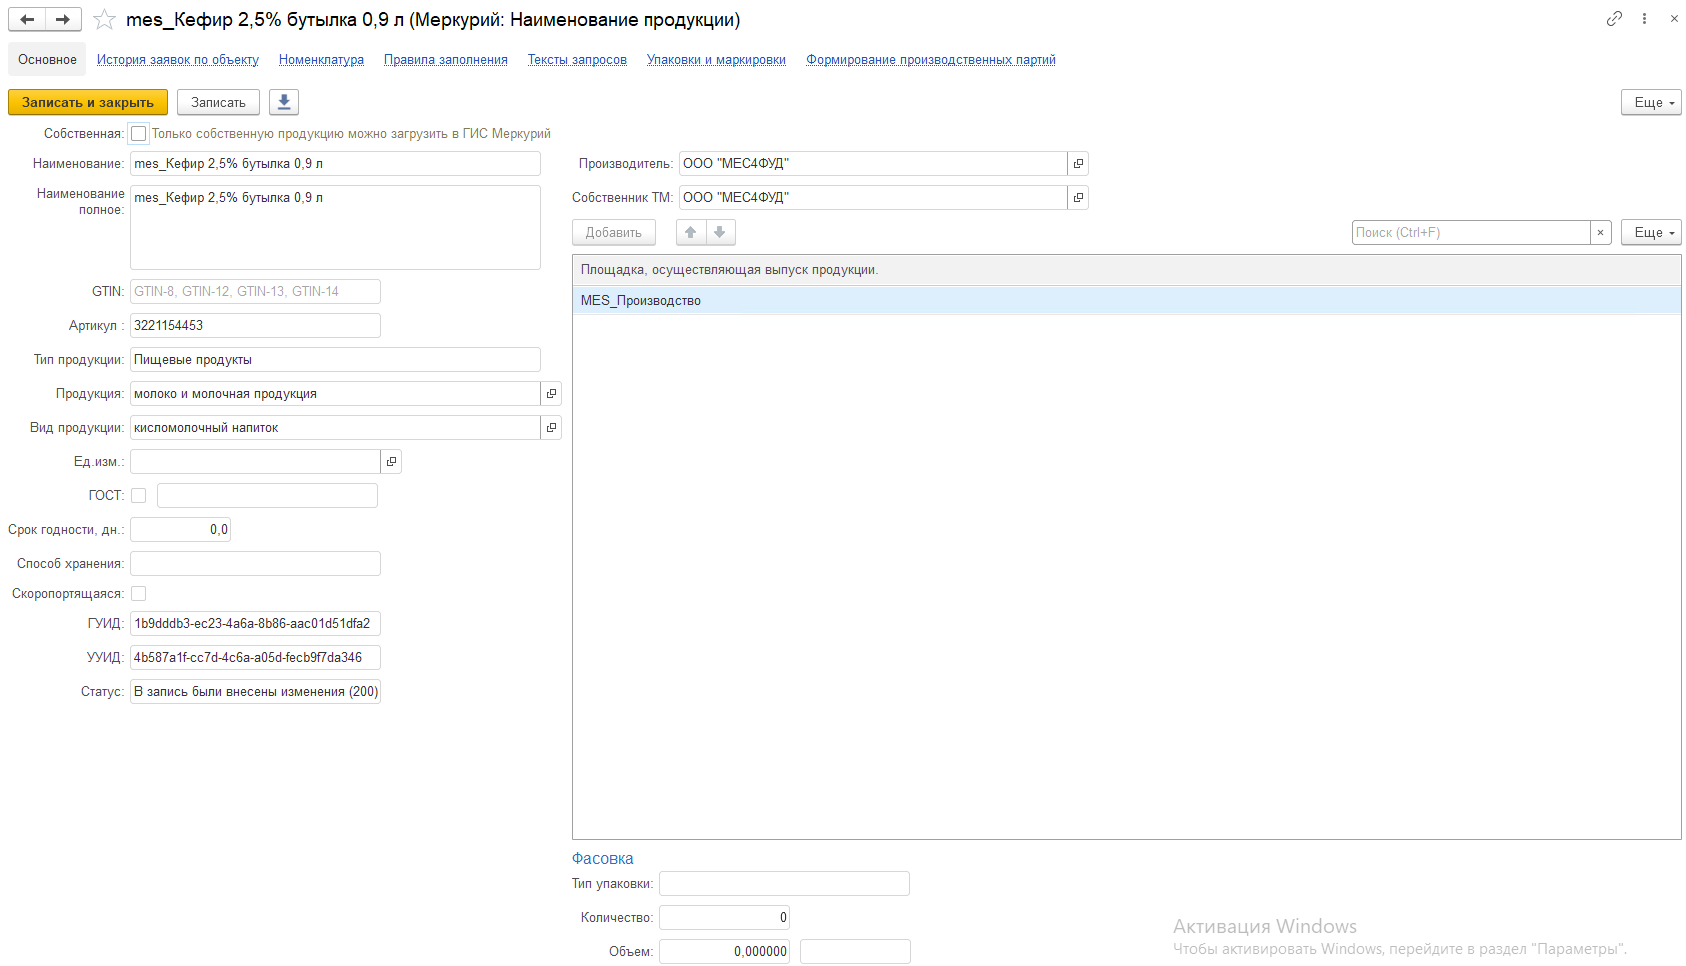Click the download arrow icon next to Записать
Image resolution: width=1686 pixels, height=966 pixels.
pos(284,102)
